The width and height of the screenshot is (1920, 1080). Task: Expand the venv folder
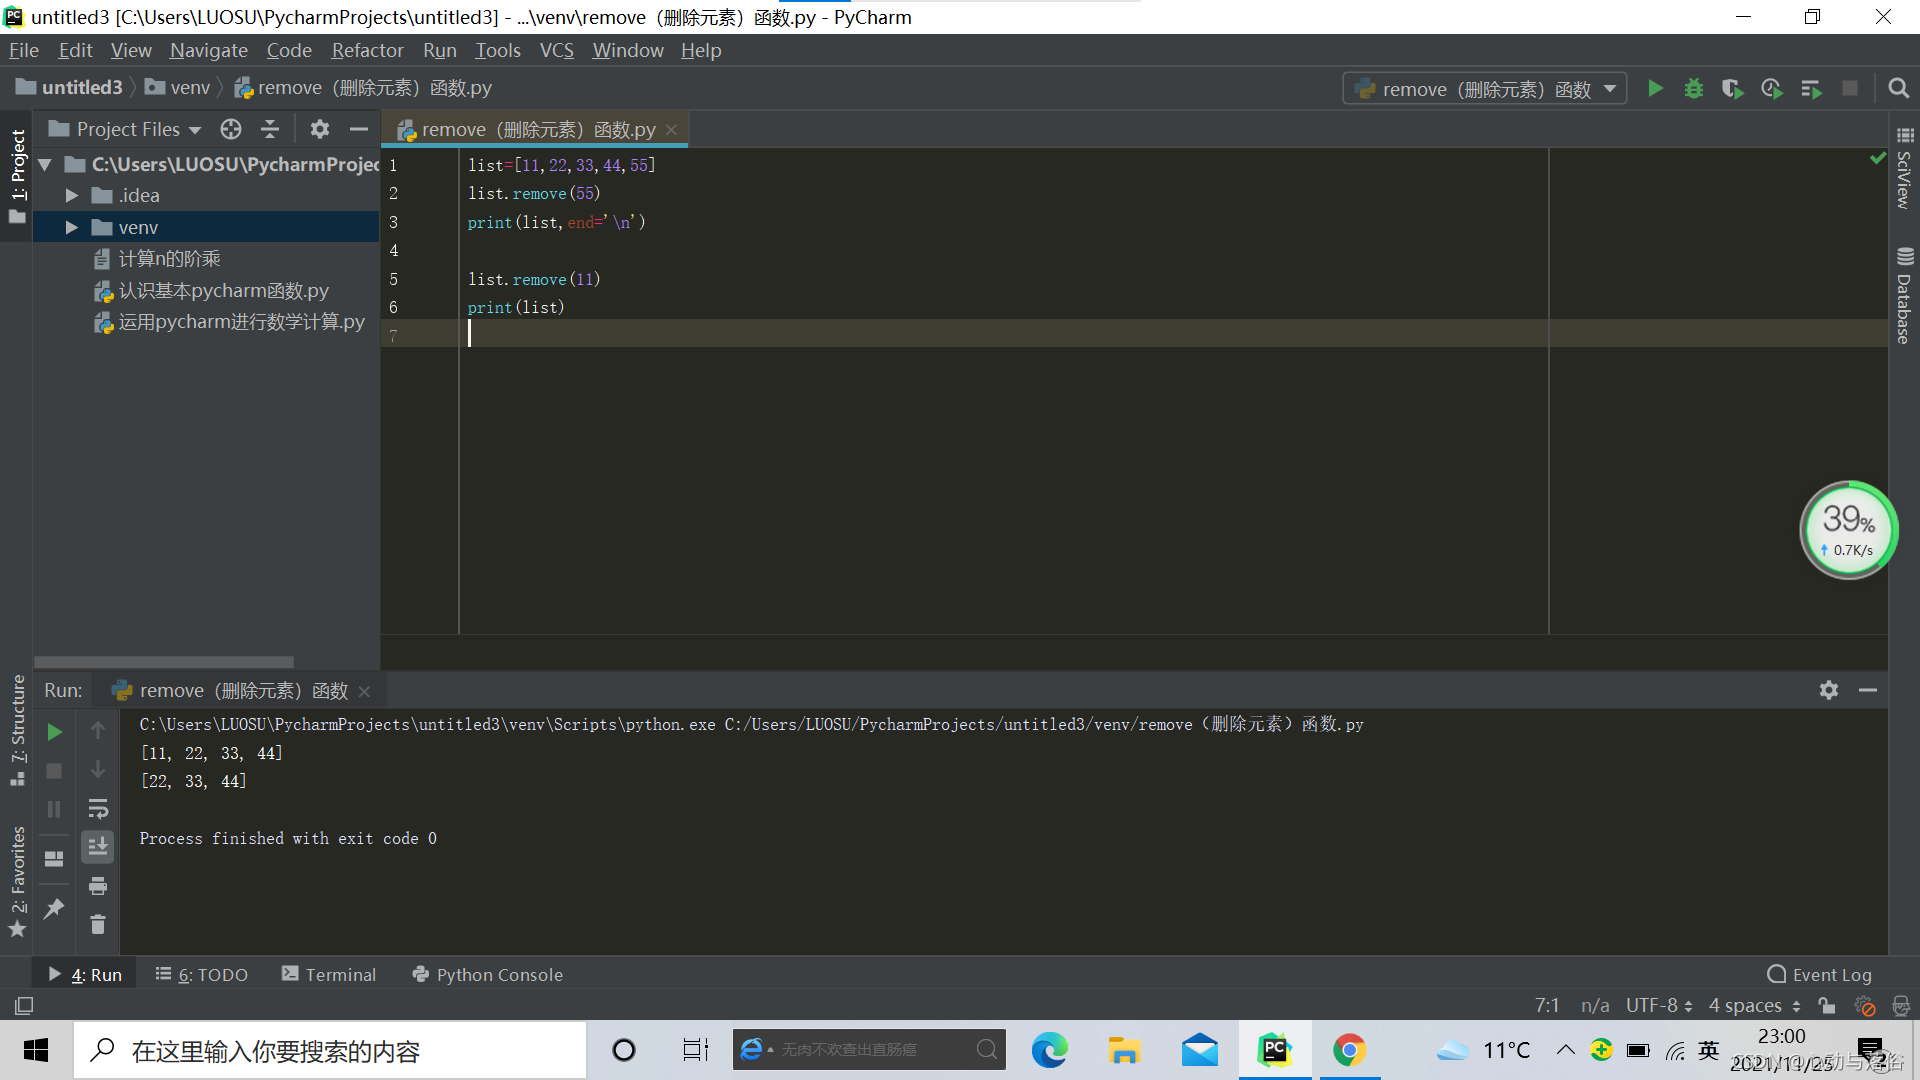point(71,228)
